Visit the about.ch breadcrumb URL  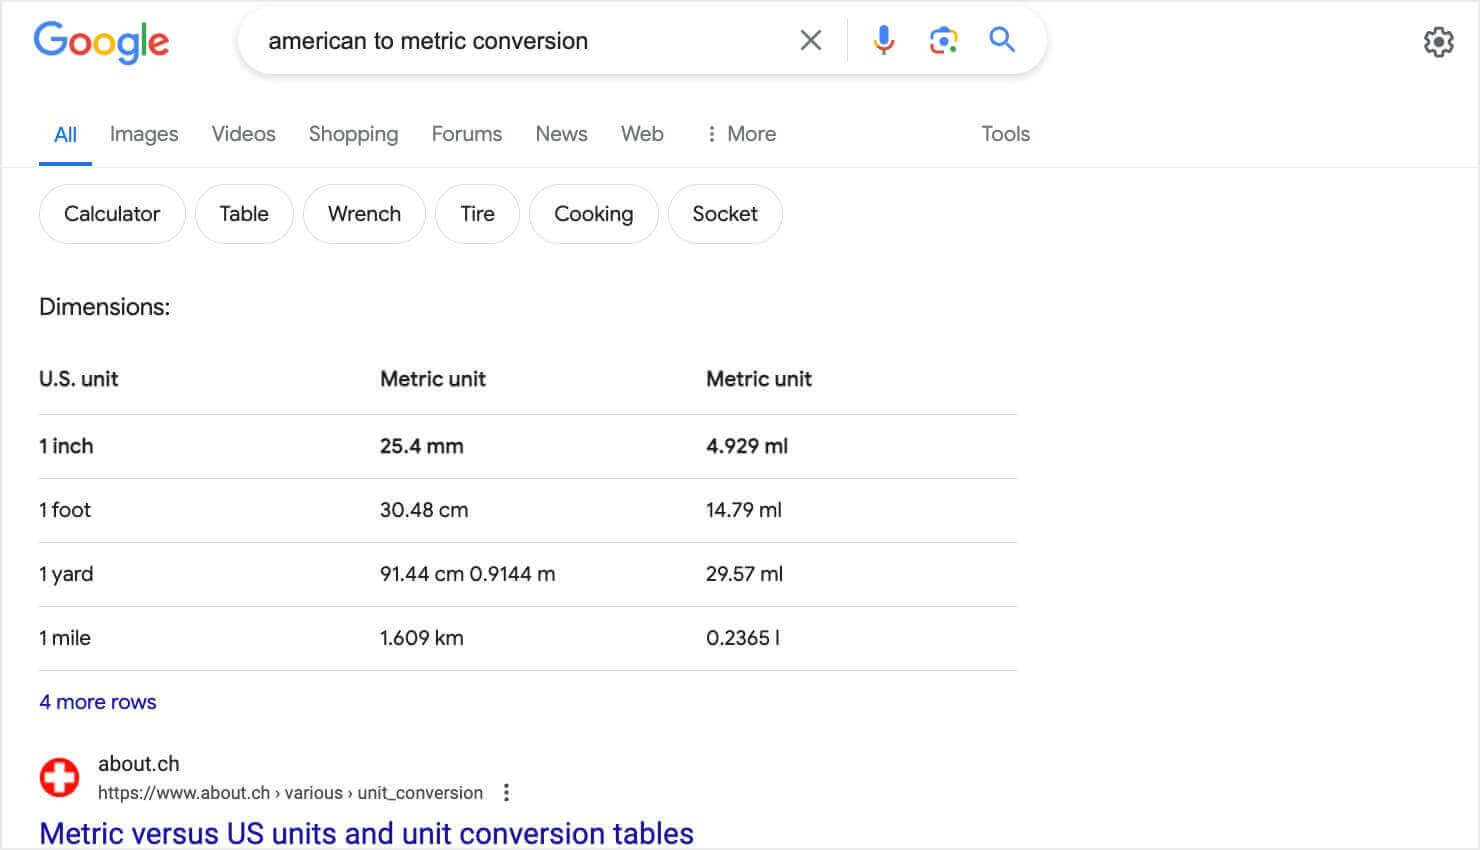click(x=289, y=792)
